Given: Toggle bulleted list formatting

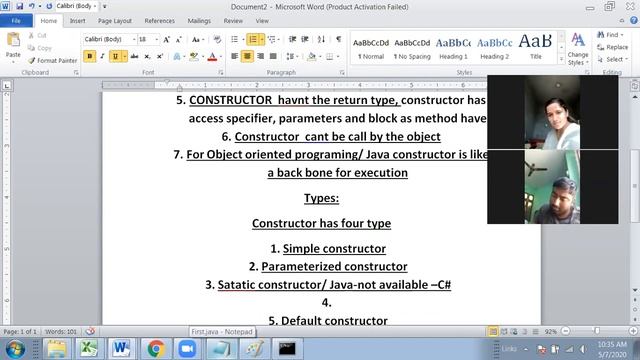Looking at the screenshot, I should click(x=234, y=39).
